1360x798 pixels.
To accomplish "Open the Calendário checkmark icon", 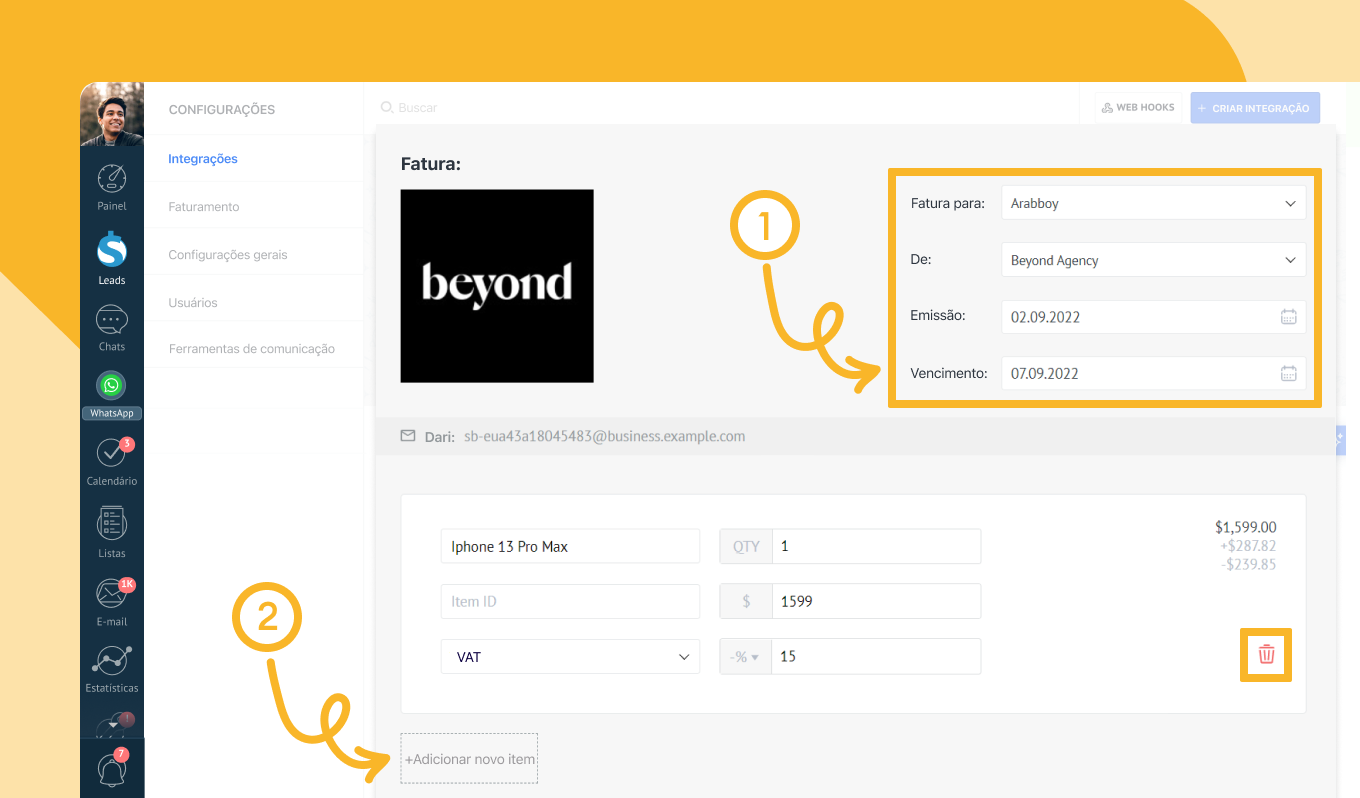I will [x=112, y=453].
